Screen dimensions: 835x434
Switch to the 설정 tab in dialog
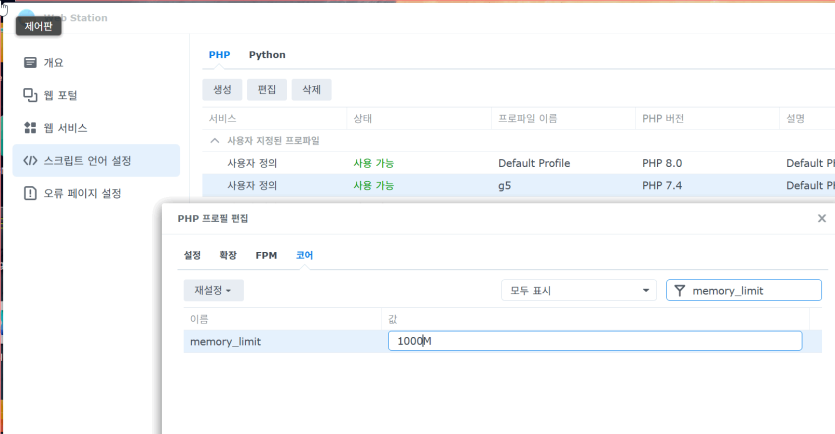click(192, 256)
